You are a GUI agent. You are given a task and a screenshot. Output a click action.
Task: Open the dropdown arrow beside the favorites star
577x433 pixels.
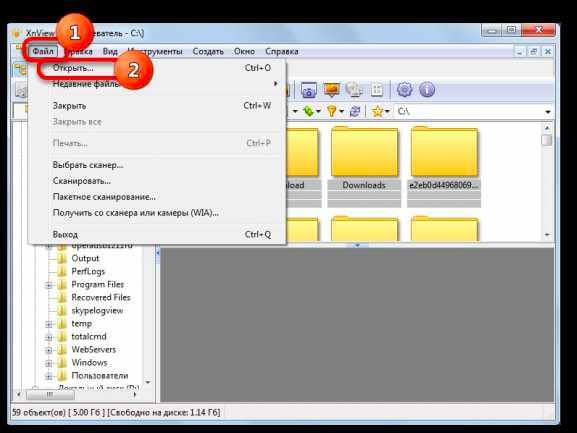[387, 111]
